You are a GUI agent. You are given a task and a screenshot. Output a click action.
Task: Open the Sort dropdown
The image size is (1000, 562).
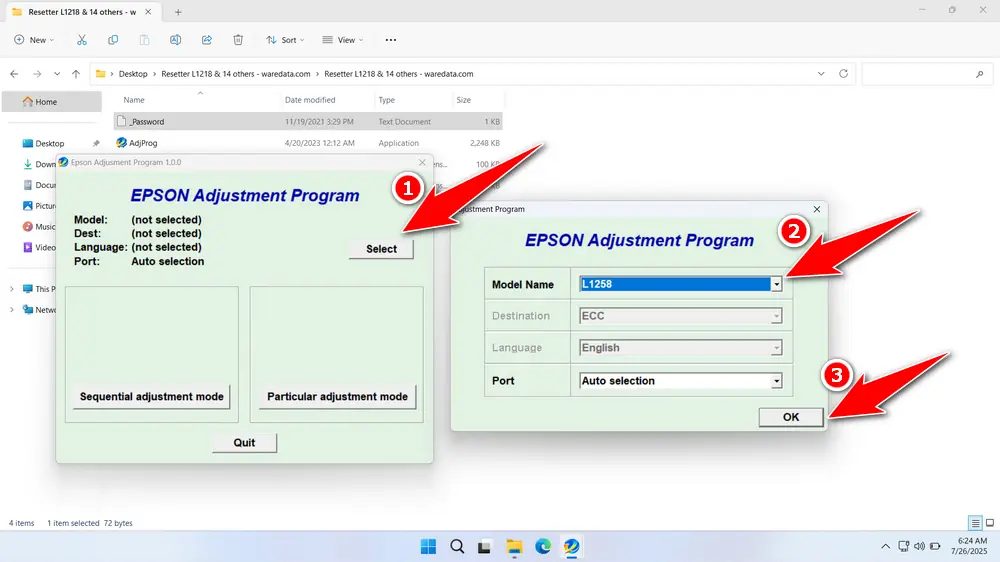pyautogui.click(x=285, y=40)
